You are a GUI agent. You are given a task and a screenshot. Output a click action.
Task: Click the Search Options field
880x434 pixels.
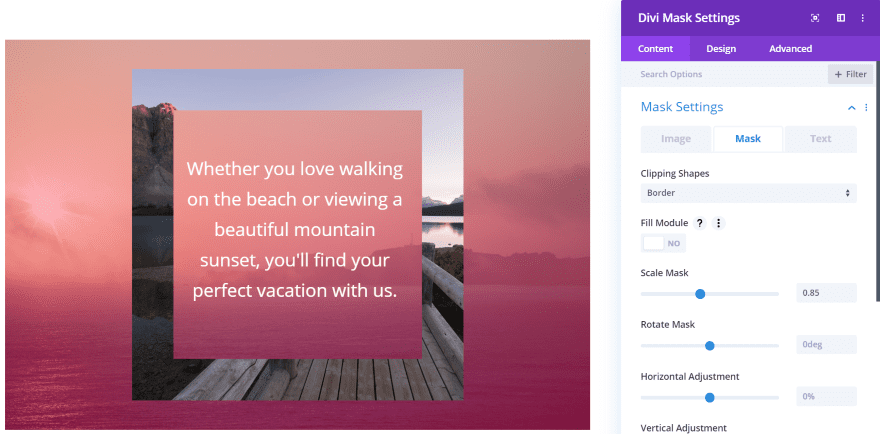[x=724, y=74]
